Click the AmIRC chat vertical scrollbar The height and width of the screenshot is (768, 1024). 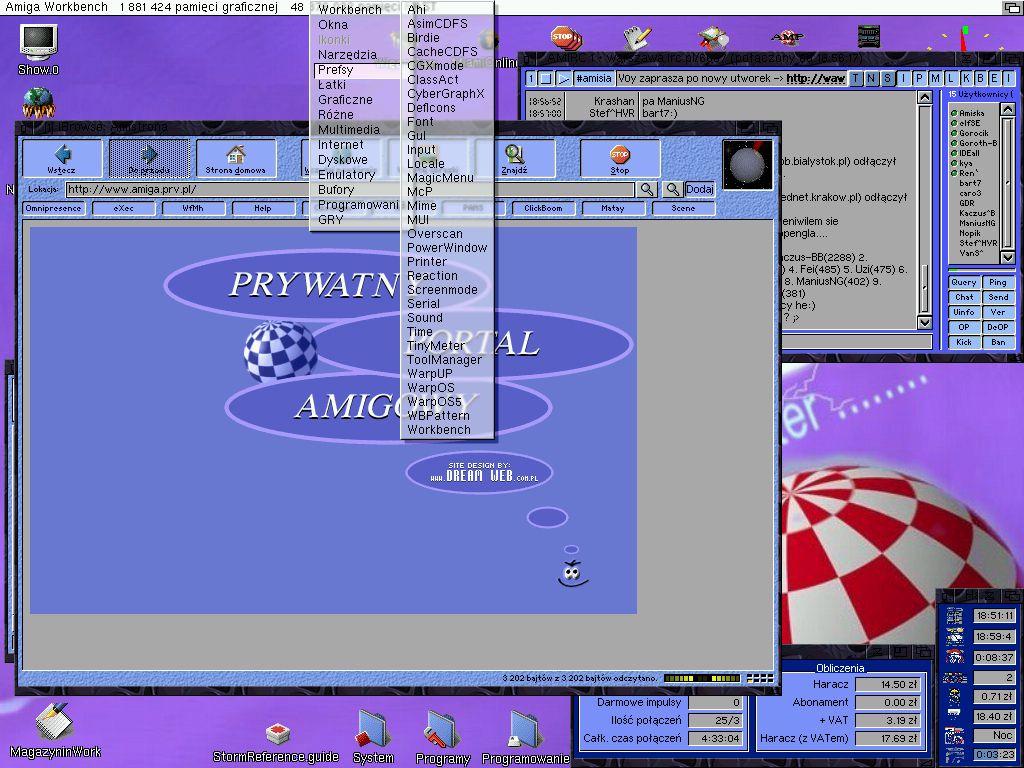click(925, 210)
